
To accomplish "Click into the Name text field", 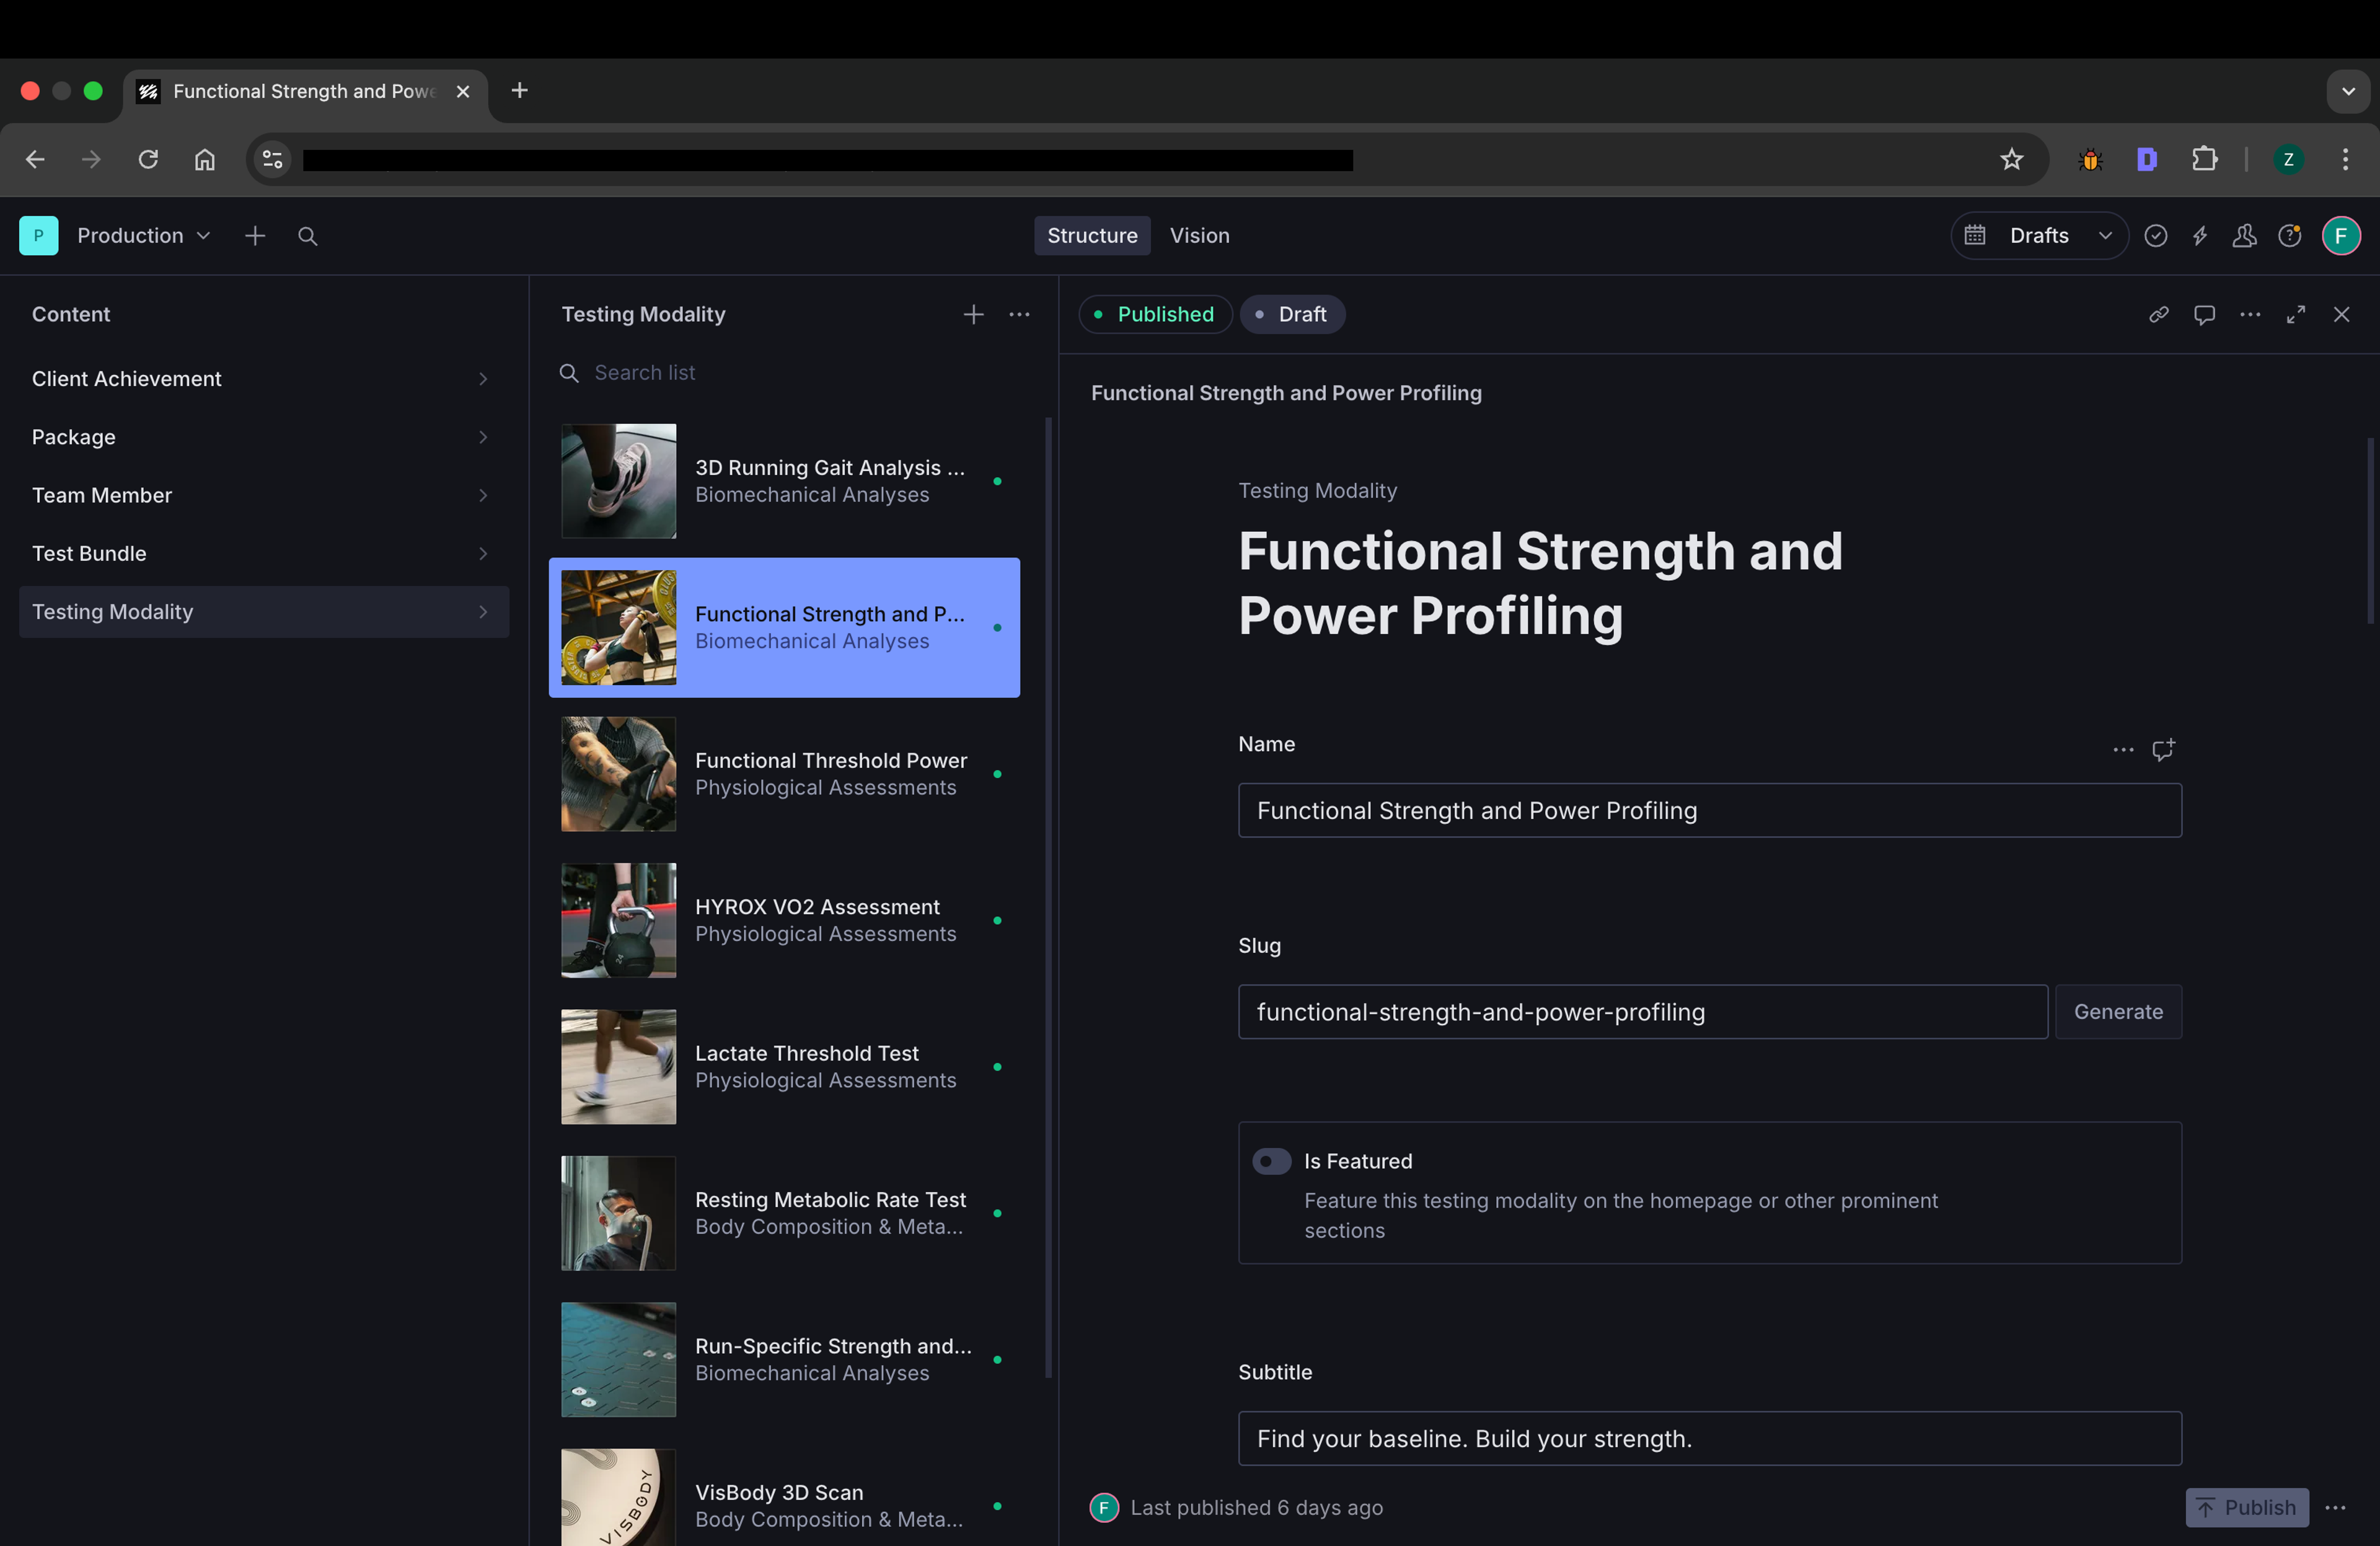I will click(1709, 810).
